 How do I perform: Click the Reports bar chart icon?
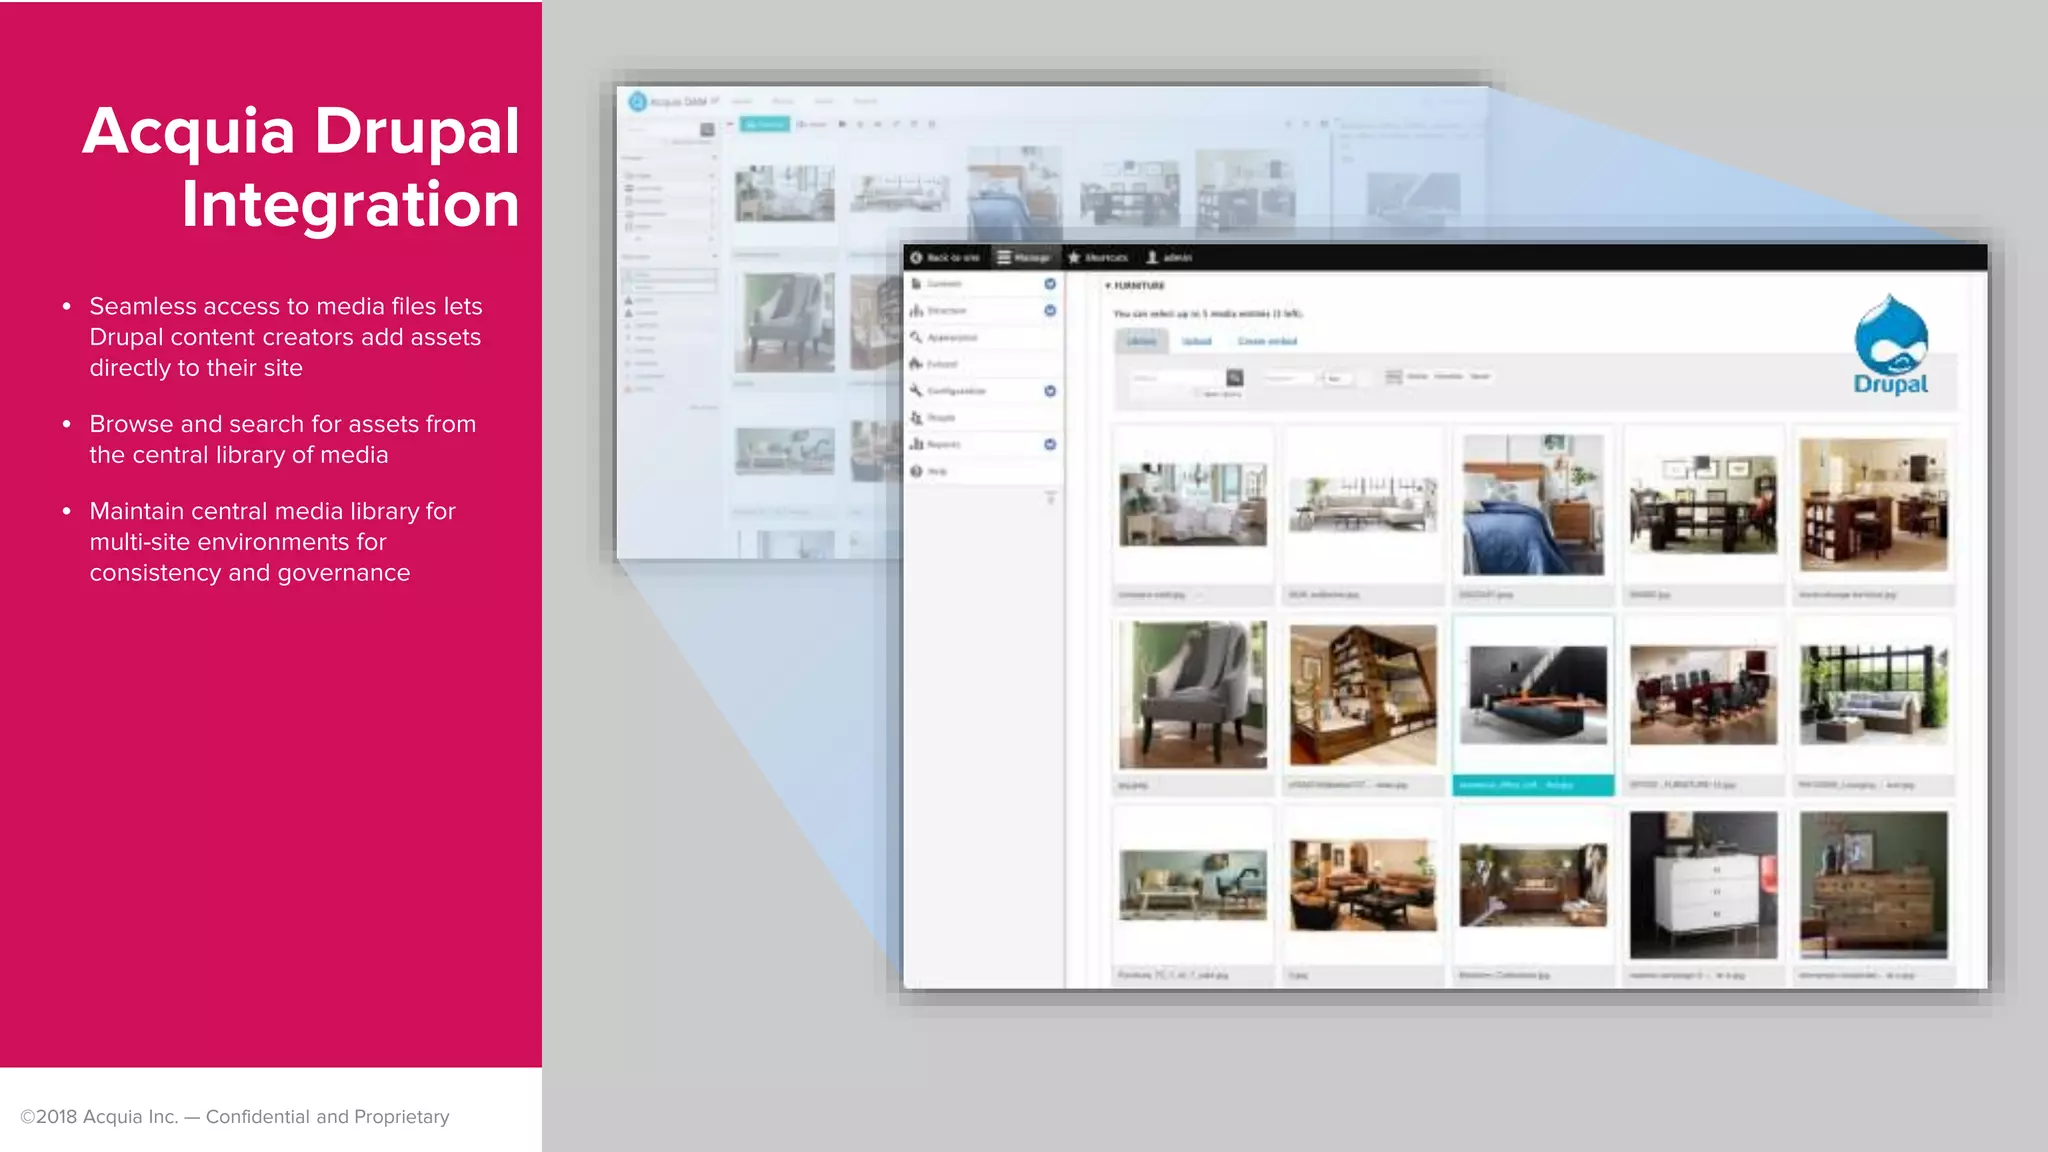pyautogui.click(x=916, y=444)
